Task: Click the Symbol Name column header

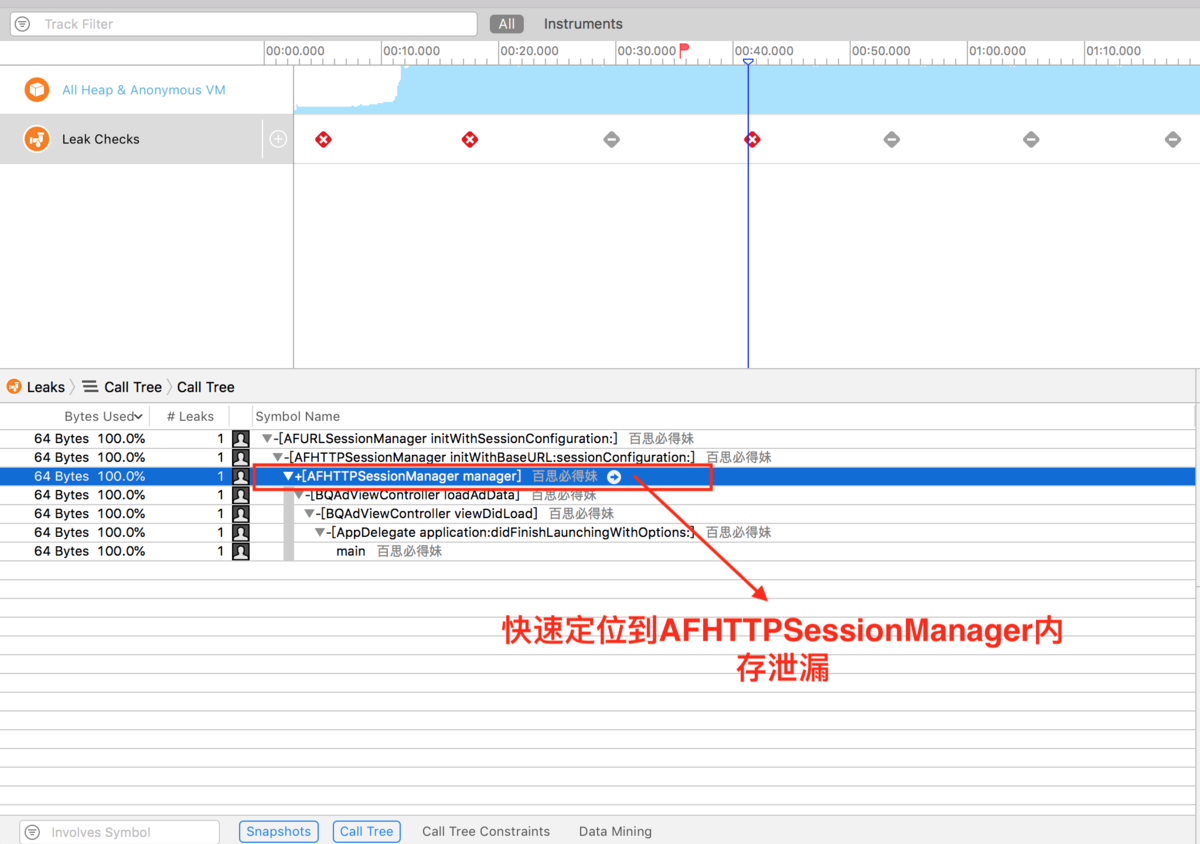Action: point(298,416)
